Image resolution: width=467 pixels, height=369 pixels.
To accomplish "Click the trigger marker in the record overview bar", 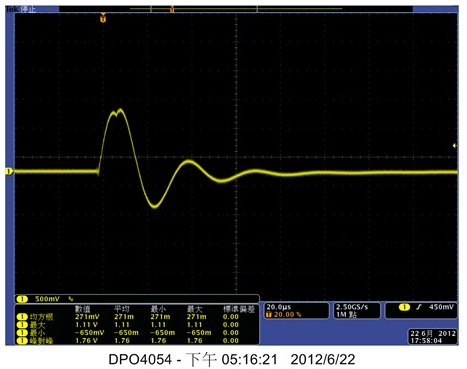I will click(x=172, y=10).
